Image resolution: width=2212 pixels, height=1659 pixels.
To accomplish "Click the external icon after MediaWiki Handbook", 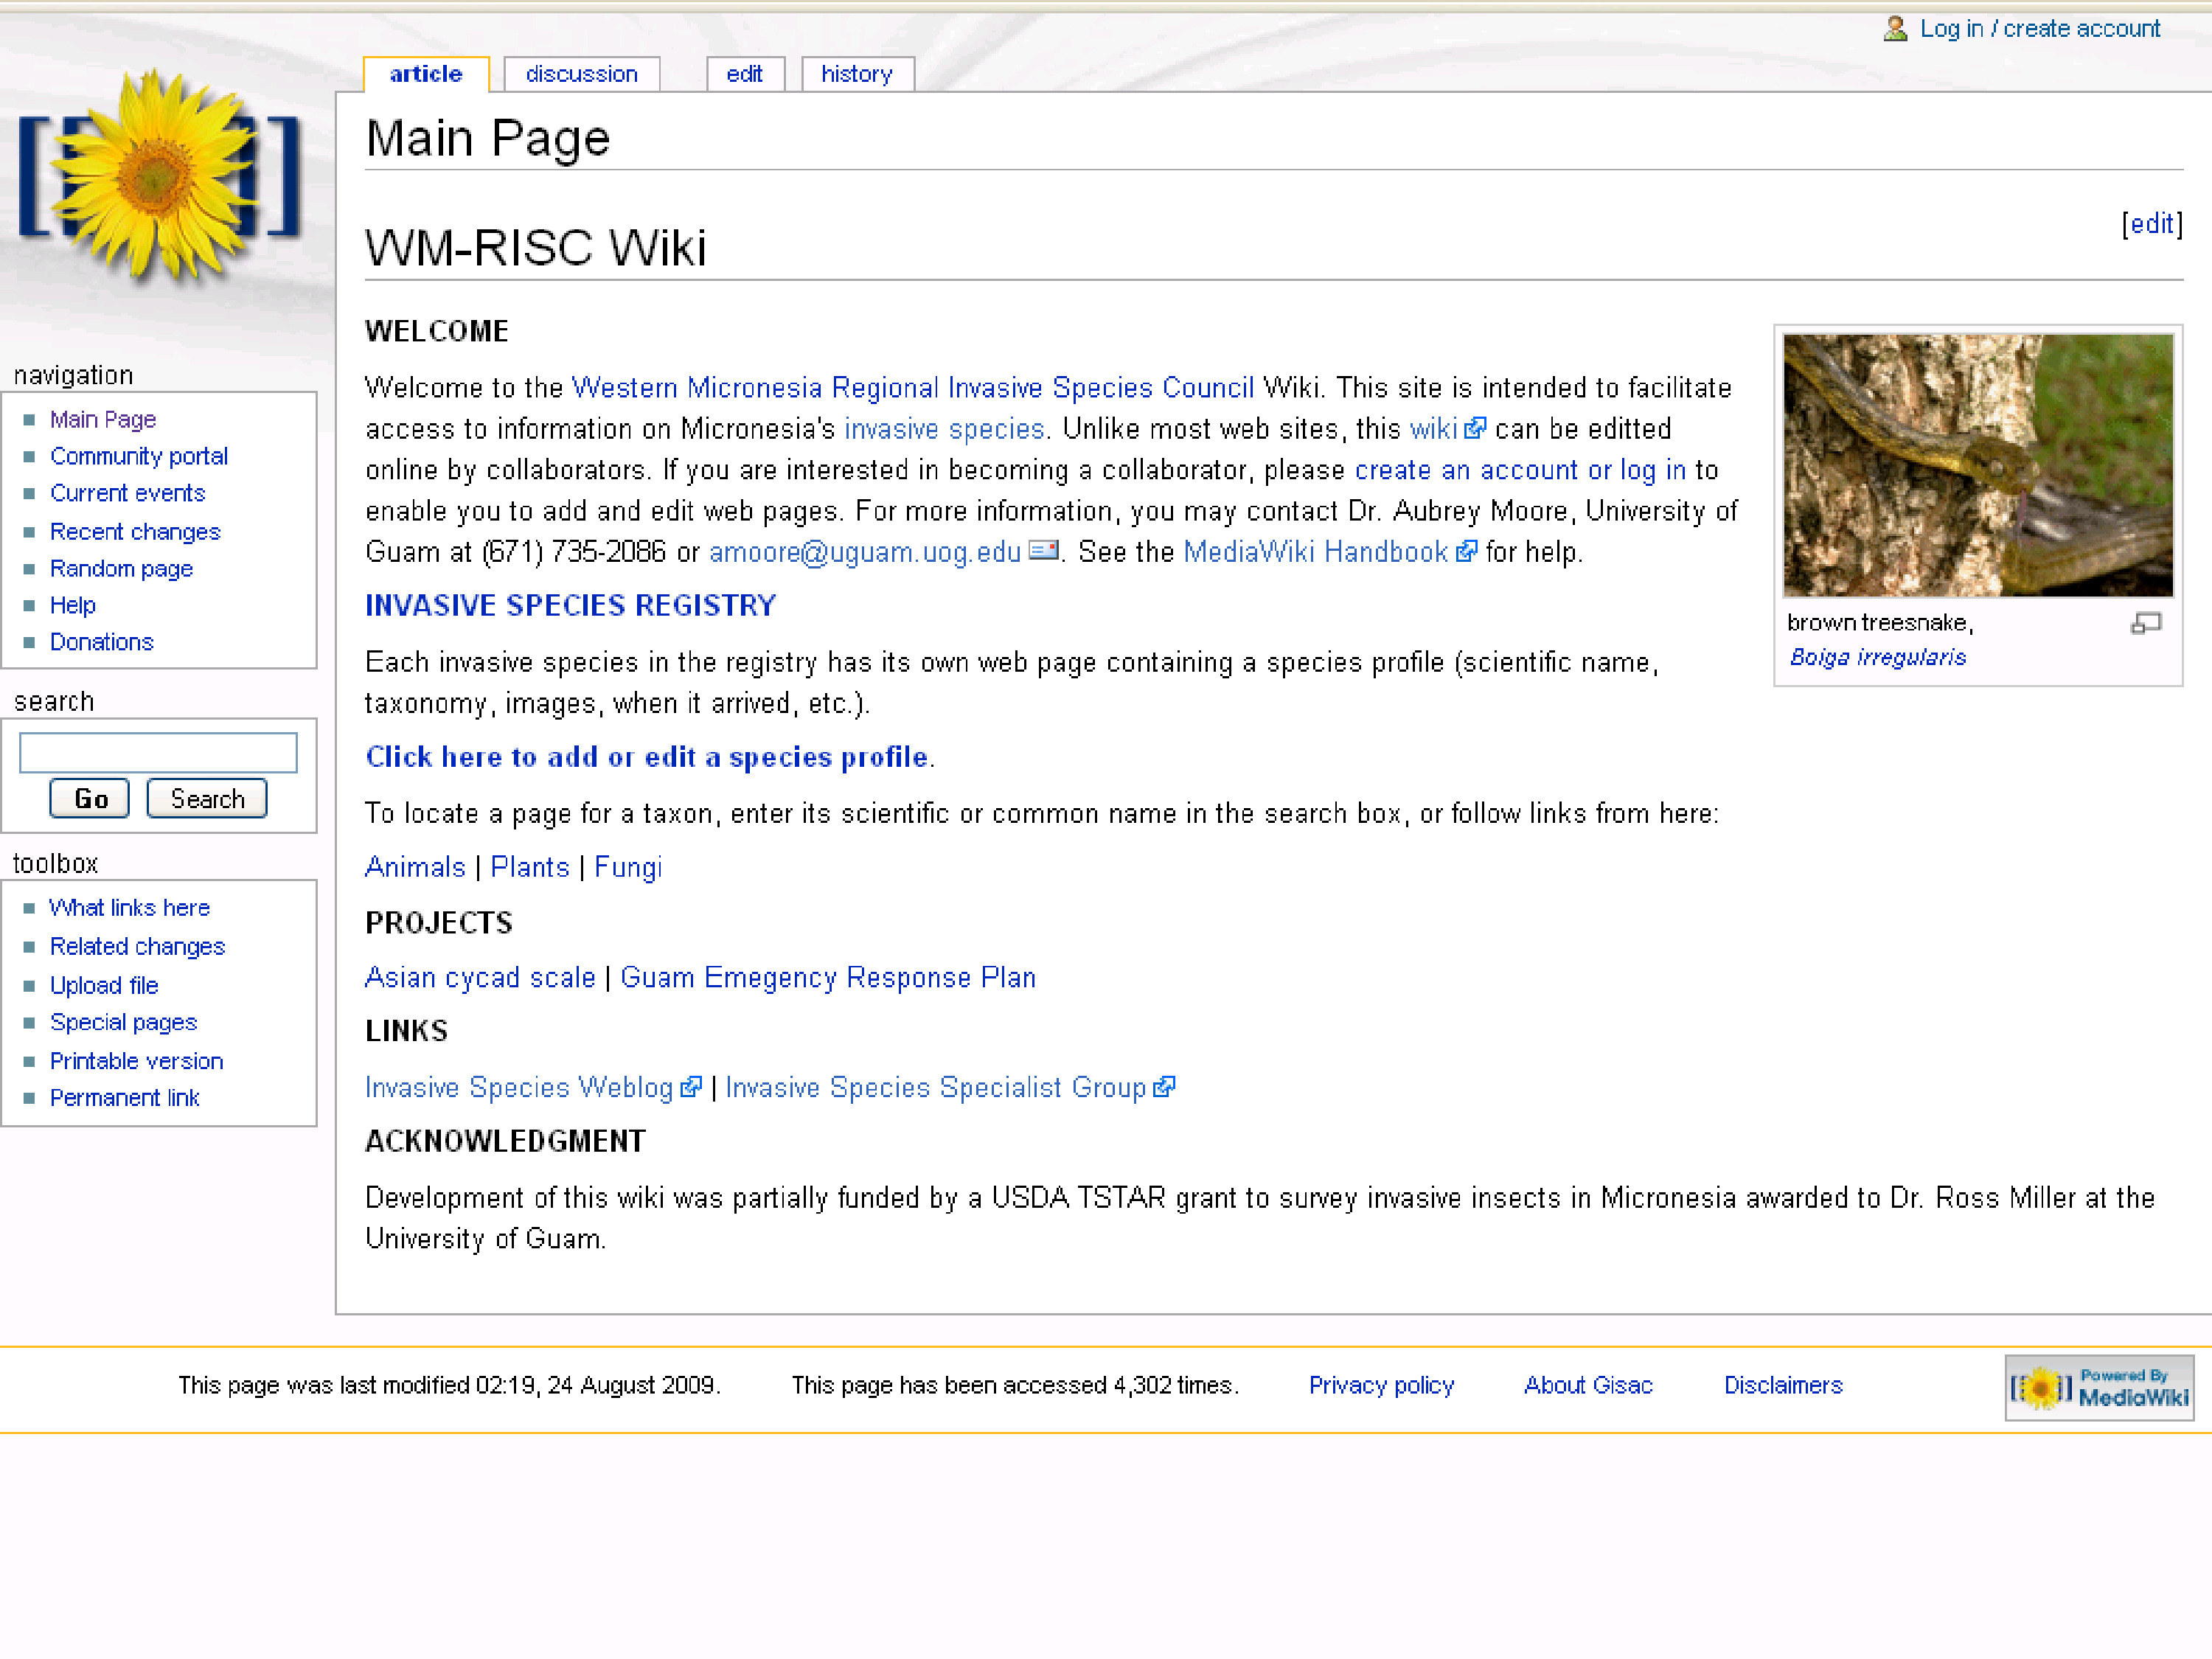I will (x=1466, y=552).
